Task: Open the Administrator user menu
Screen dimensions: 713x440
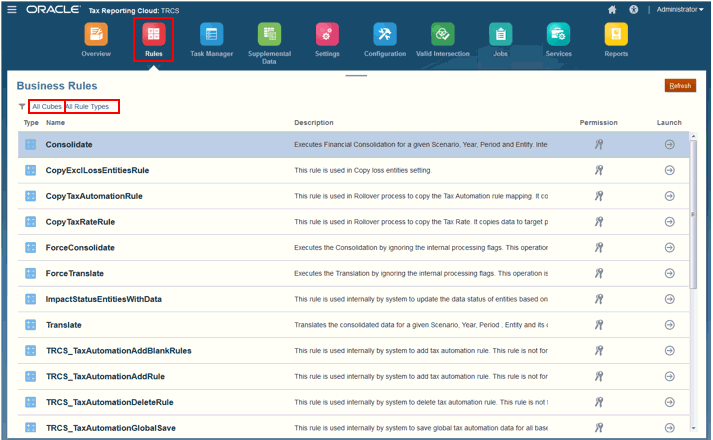Action: [680, 10]
